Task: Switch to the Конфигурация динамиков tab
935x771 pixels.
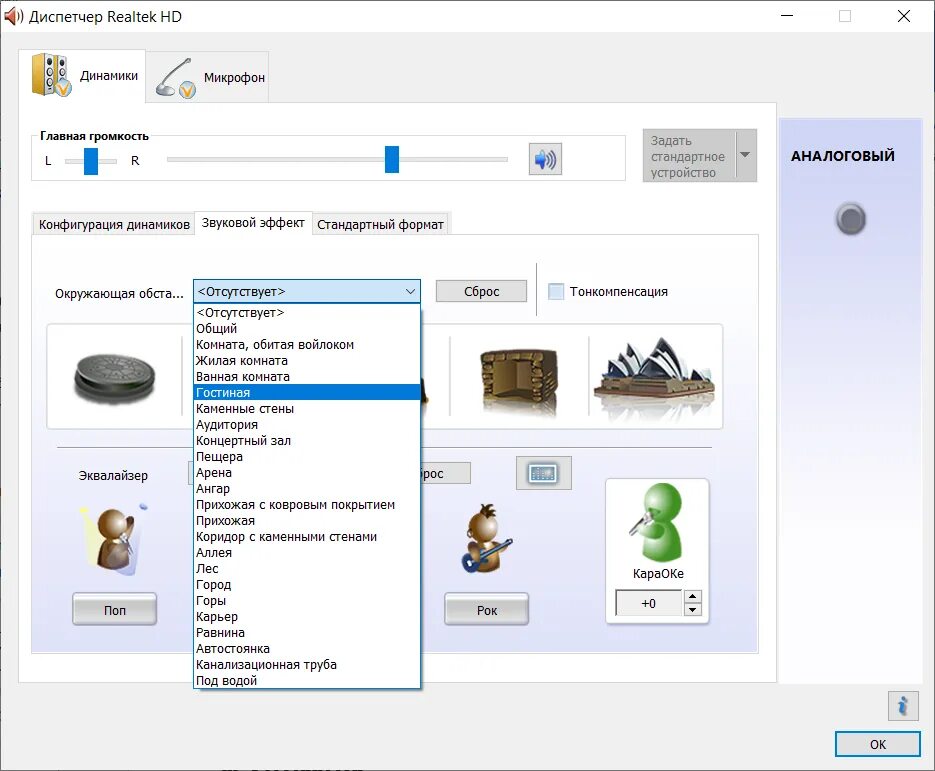Action: (x=111, y=224)
